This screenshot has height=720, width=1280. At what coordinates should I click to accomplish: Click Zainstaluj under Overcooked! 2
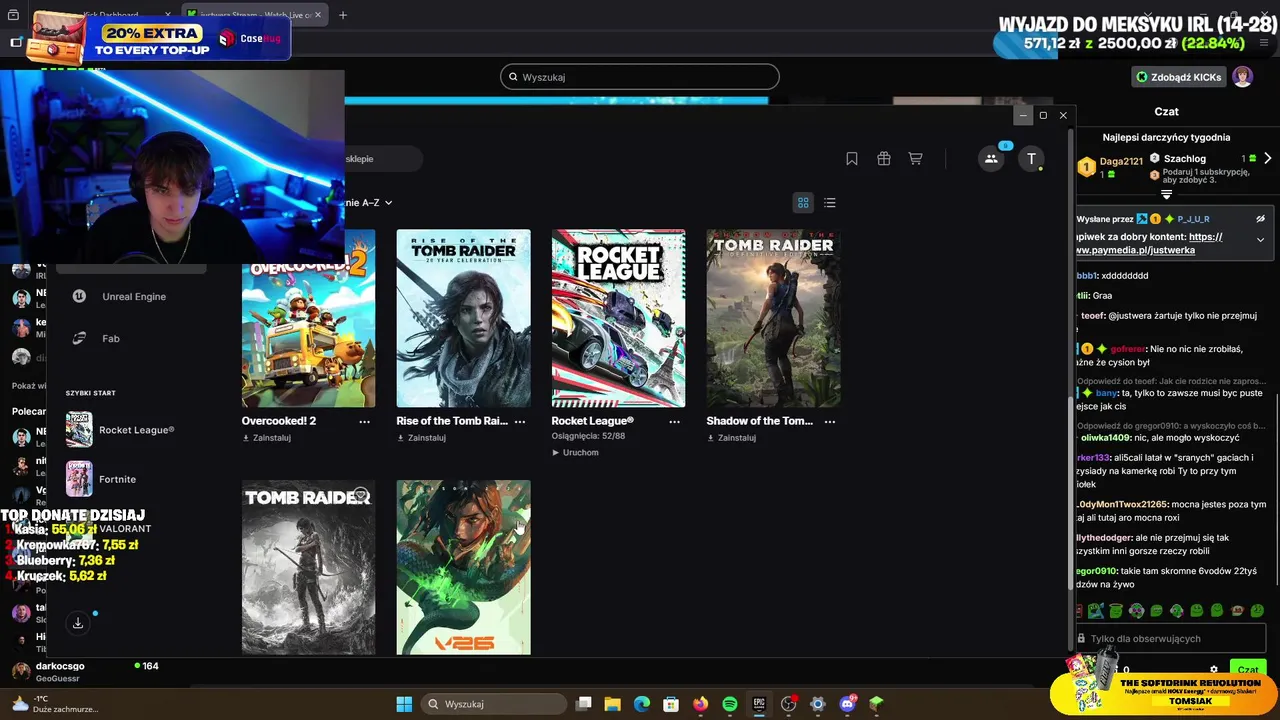pyautogui.click(x=266, y=438)
